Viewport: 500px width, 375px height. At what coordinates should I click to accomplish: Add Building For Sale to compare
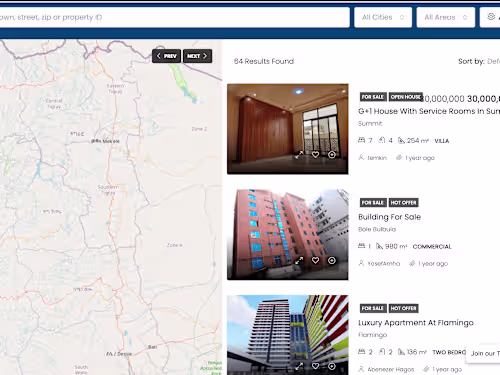pyautogui.click(x=332, y=260)
